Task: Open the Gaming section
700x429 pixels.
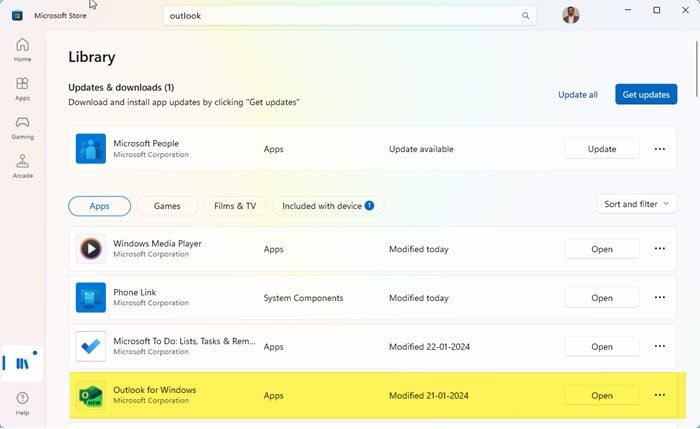Action: click(22, 128)
